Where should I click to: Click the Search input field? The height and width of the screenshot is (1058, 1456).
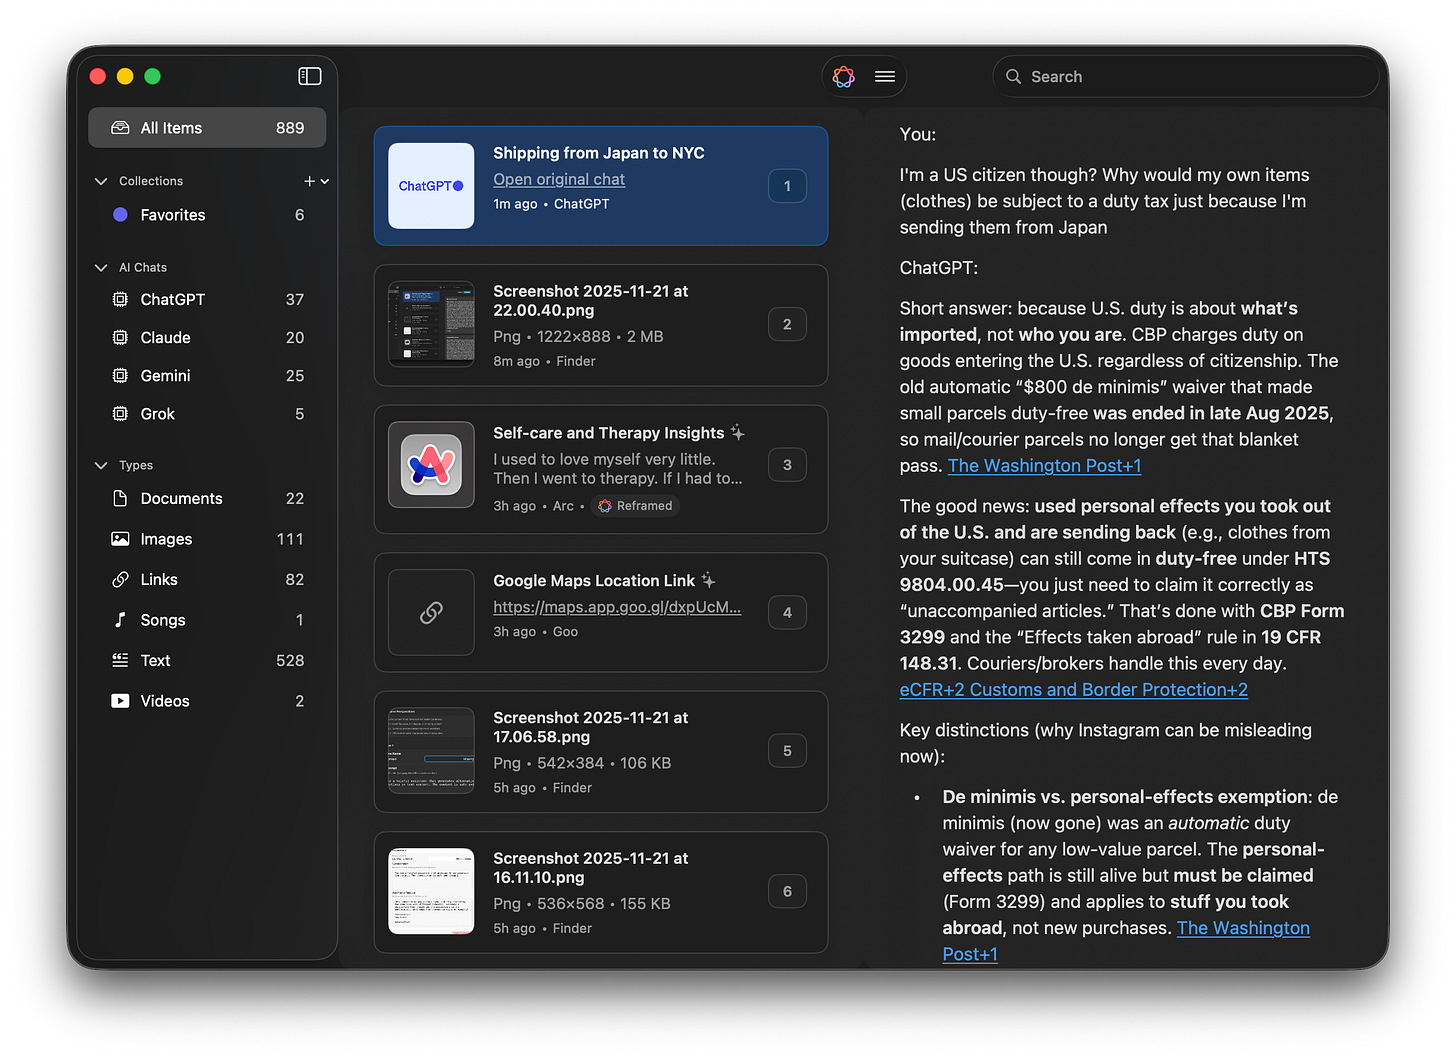pos(1185,77)
